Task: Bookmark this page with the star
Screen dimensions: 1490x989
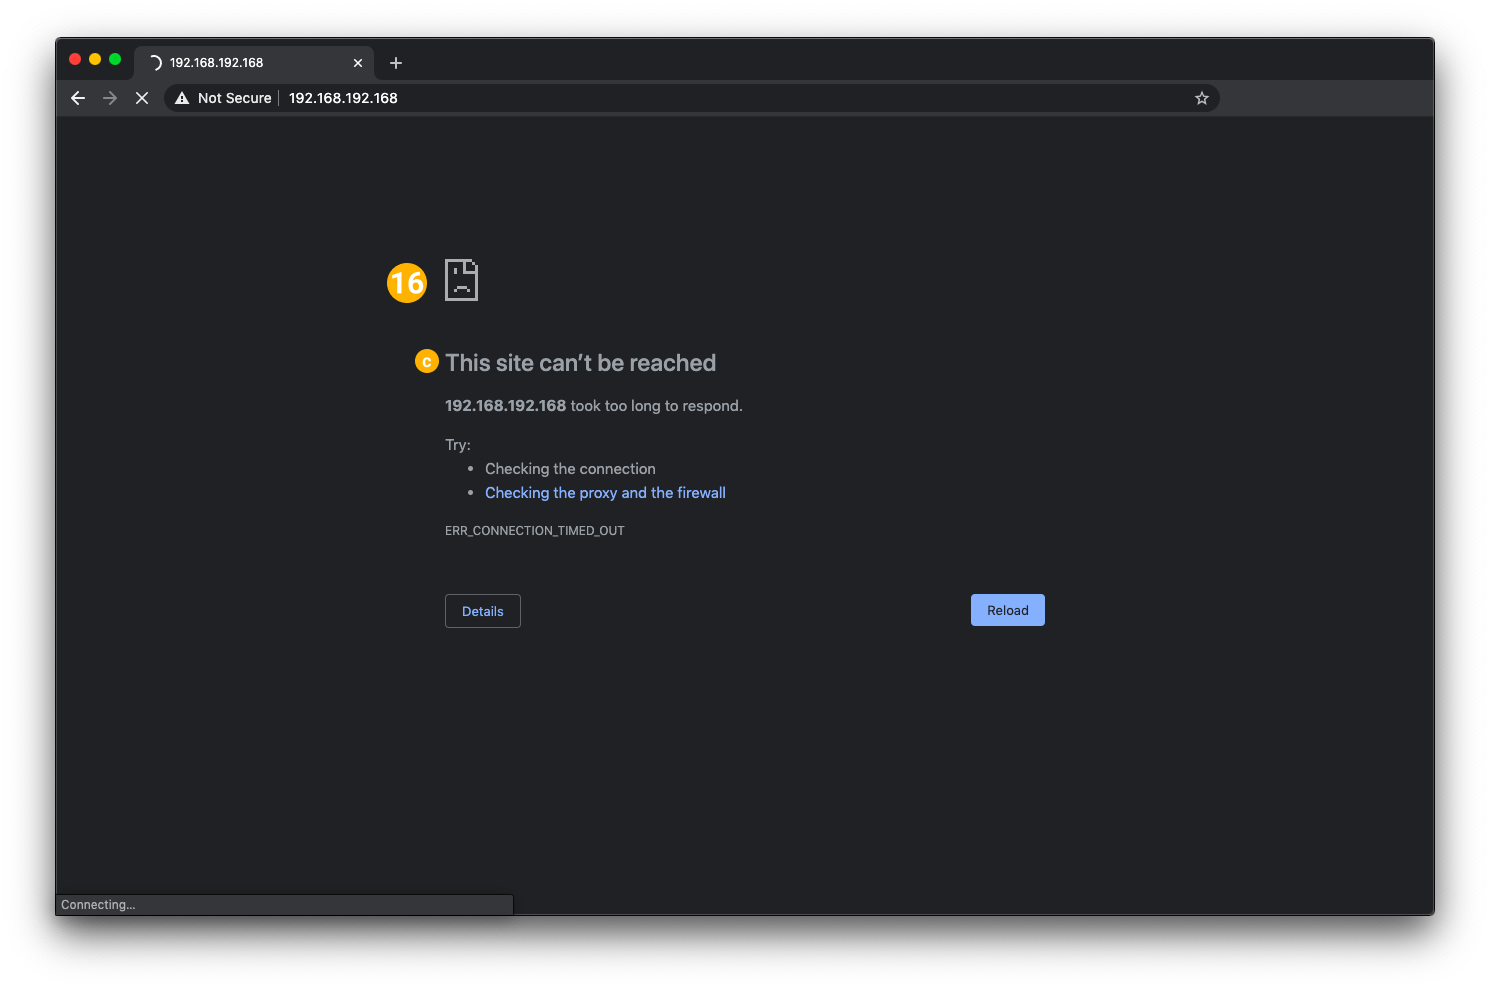Action: [x=1202, y=98]
